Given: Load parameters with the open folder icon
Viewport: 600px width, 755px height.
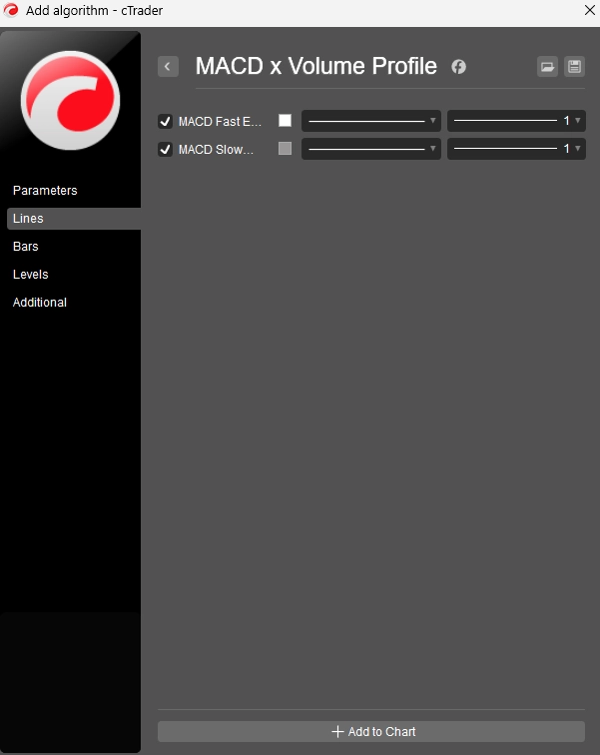Looking at the screenshot, I should [548, 66].
